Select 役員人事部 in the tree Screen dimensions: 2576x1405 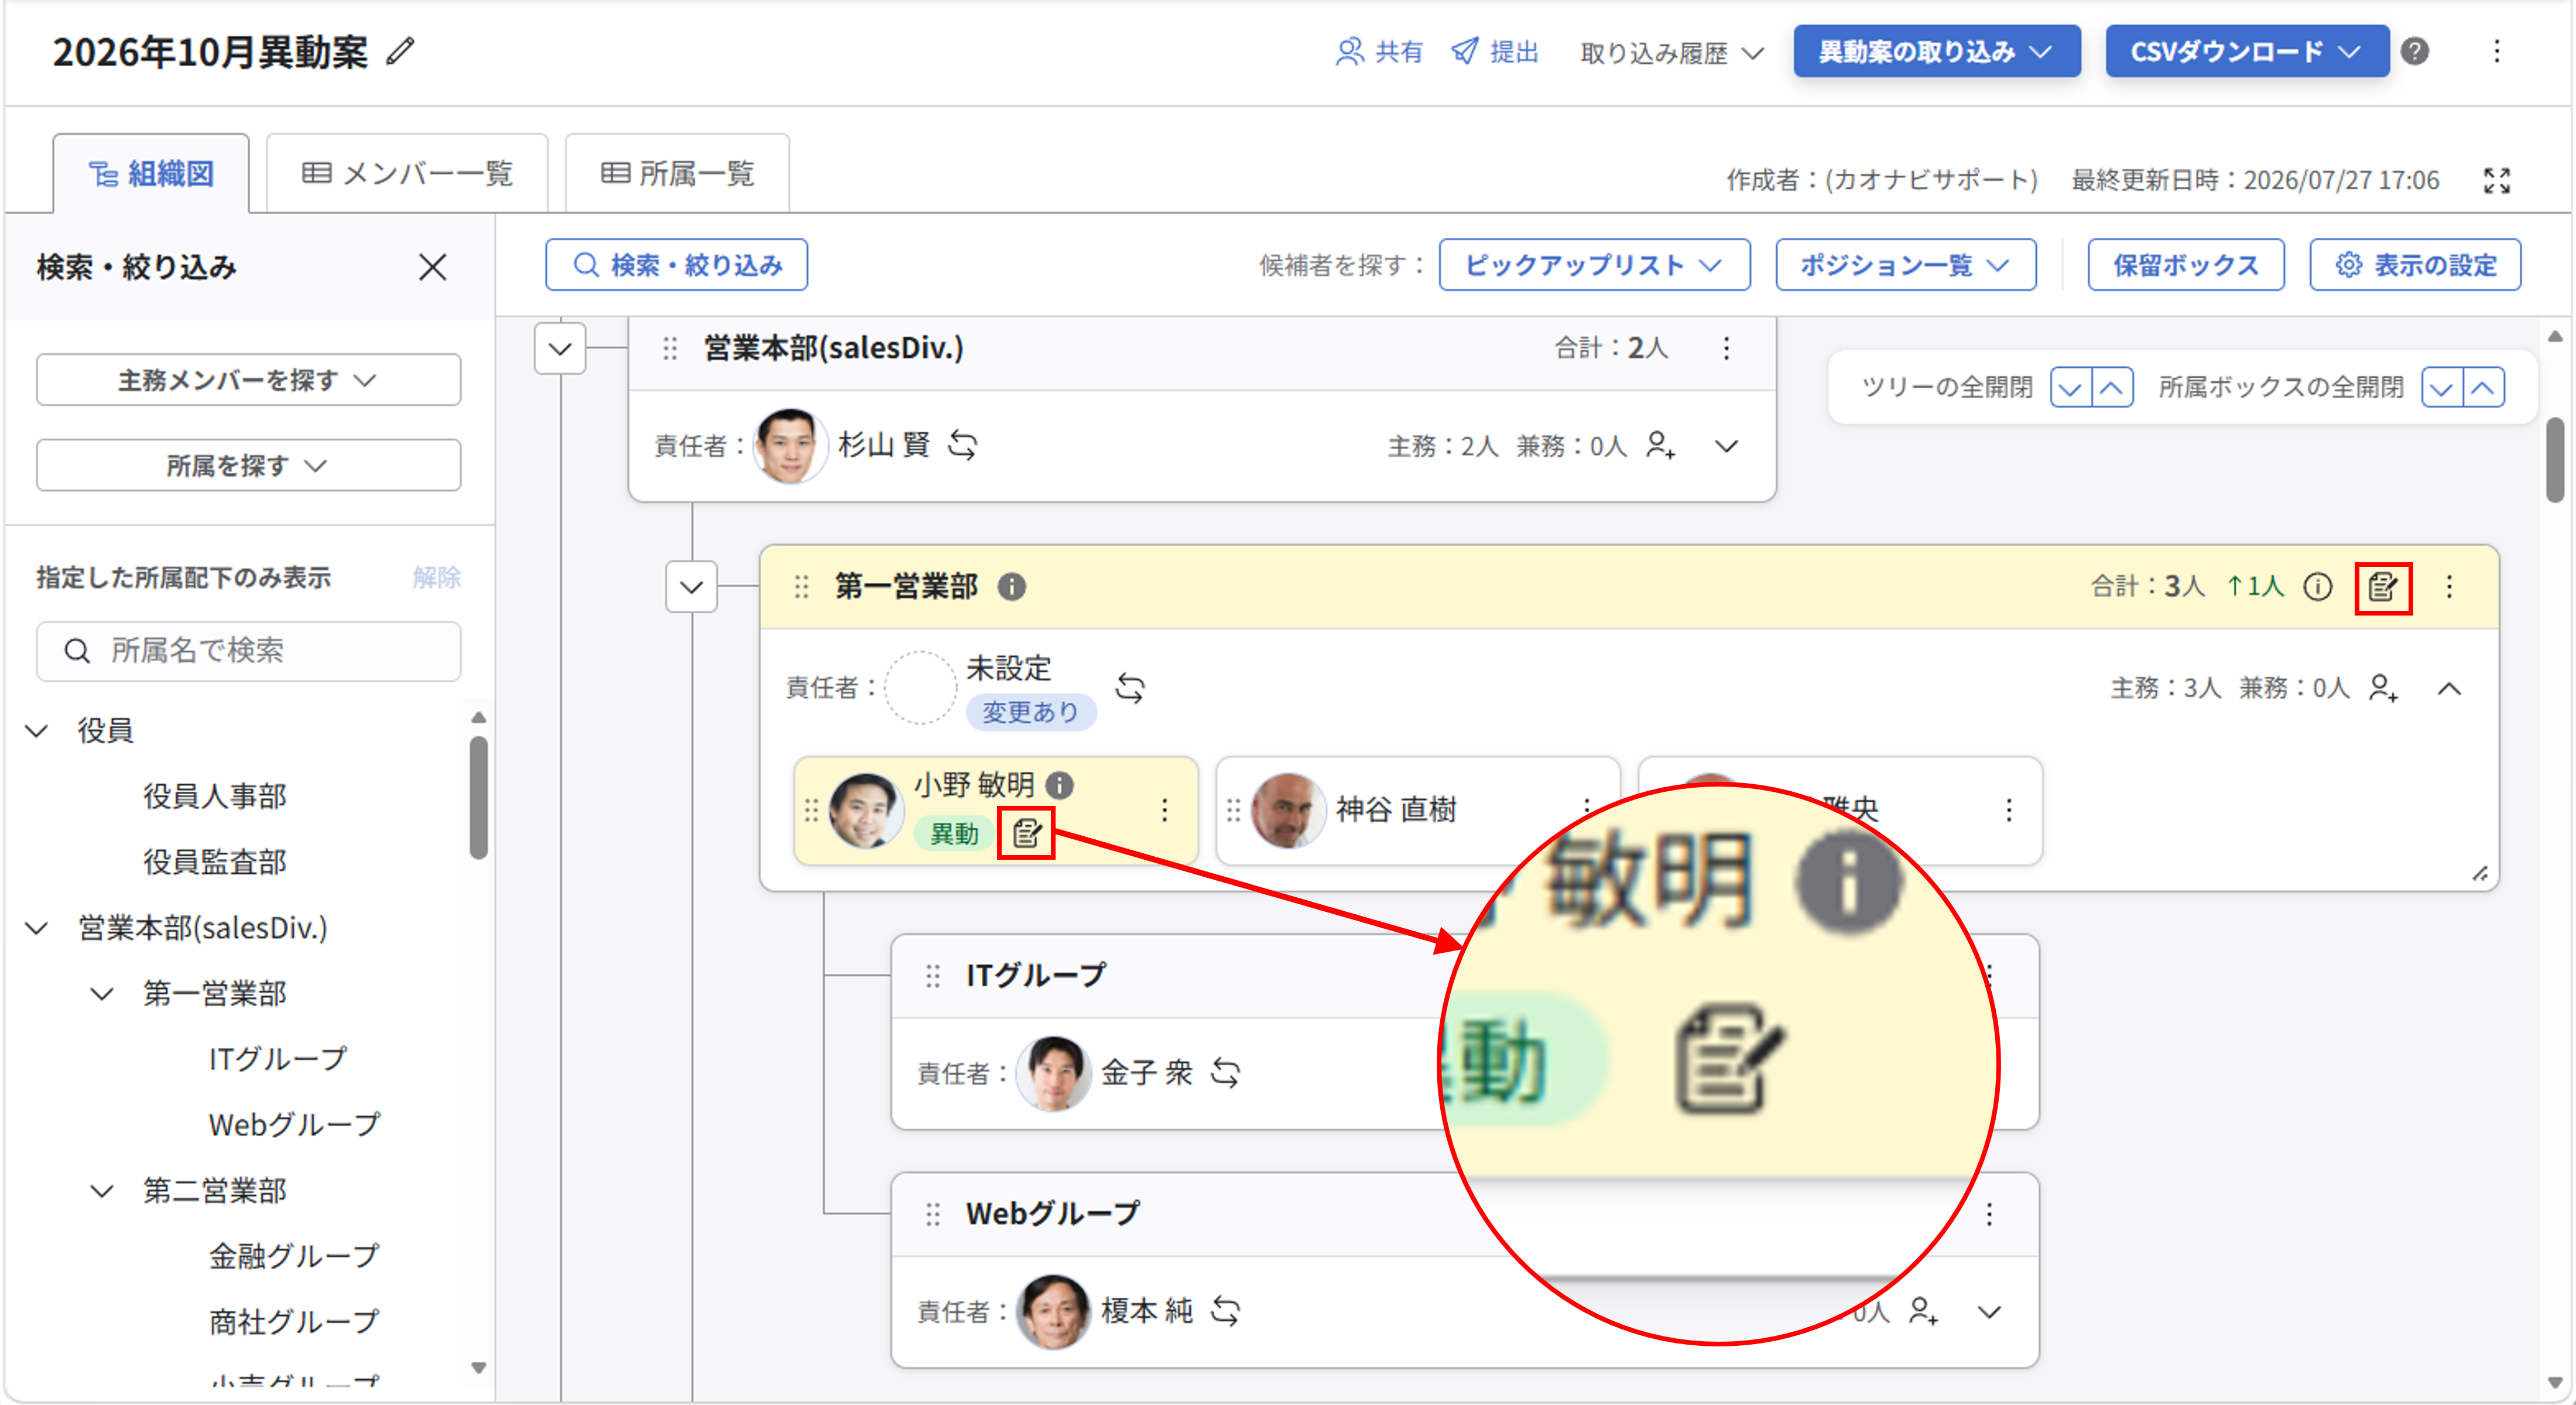pyautogui.click(x=215, y=796)
